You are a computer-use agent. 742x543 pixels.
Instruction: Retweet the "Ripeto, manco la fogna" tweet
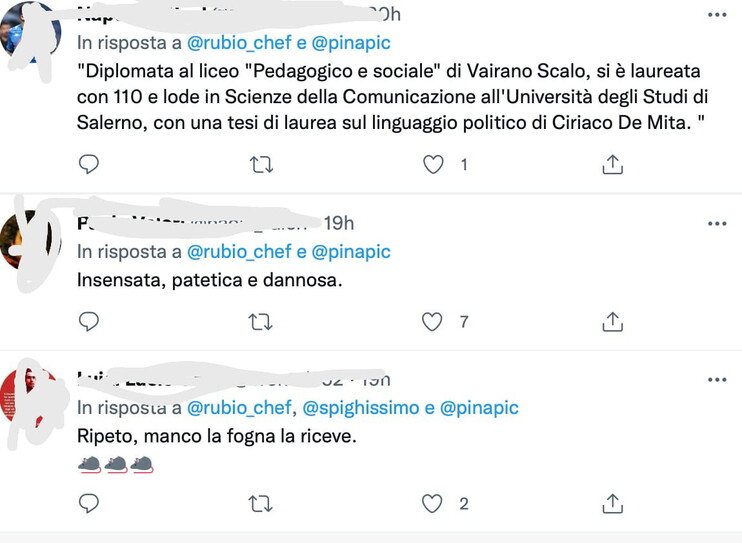tap(261, 503)
